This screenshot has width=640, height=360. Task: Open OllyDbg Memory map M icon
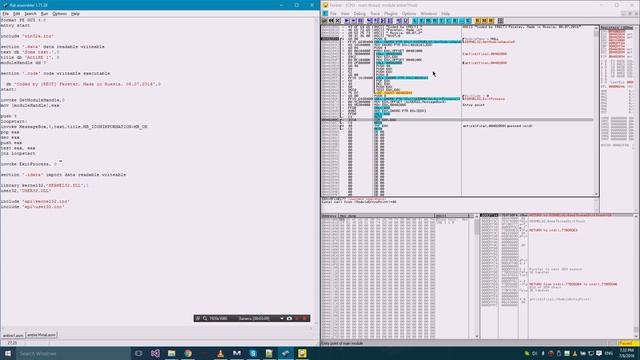coord(427,20)
